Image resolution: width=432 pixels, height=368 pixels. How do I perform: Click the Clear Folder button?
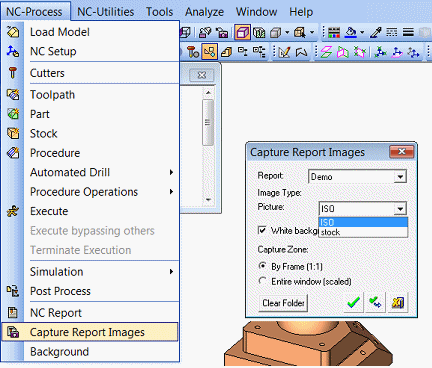pyautogui.click(x=283, y=303)
